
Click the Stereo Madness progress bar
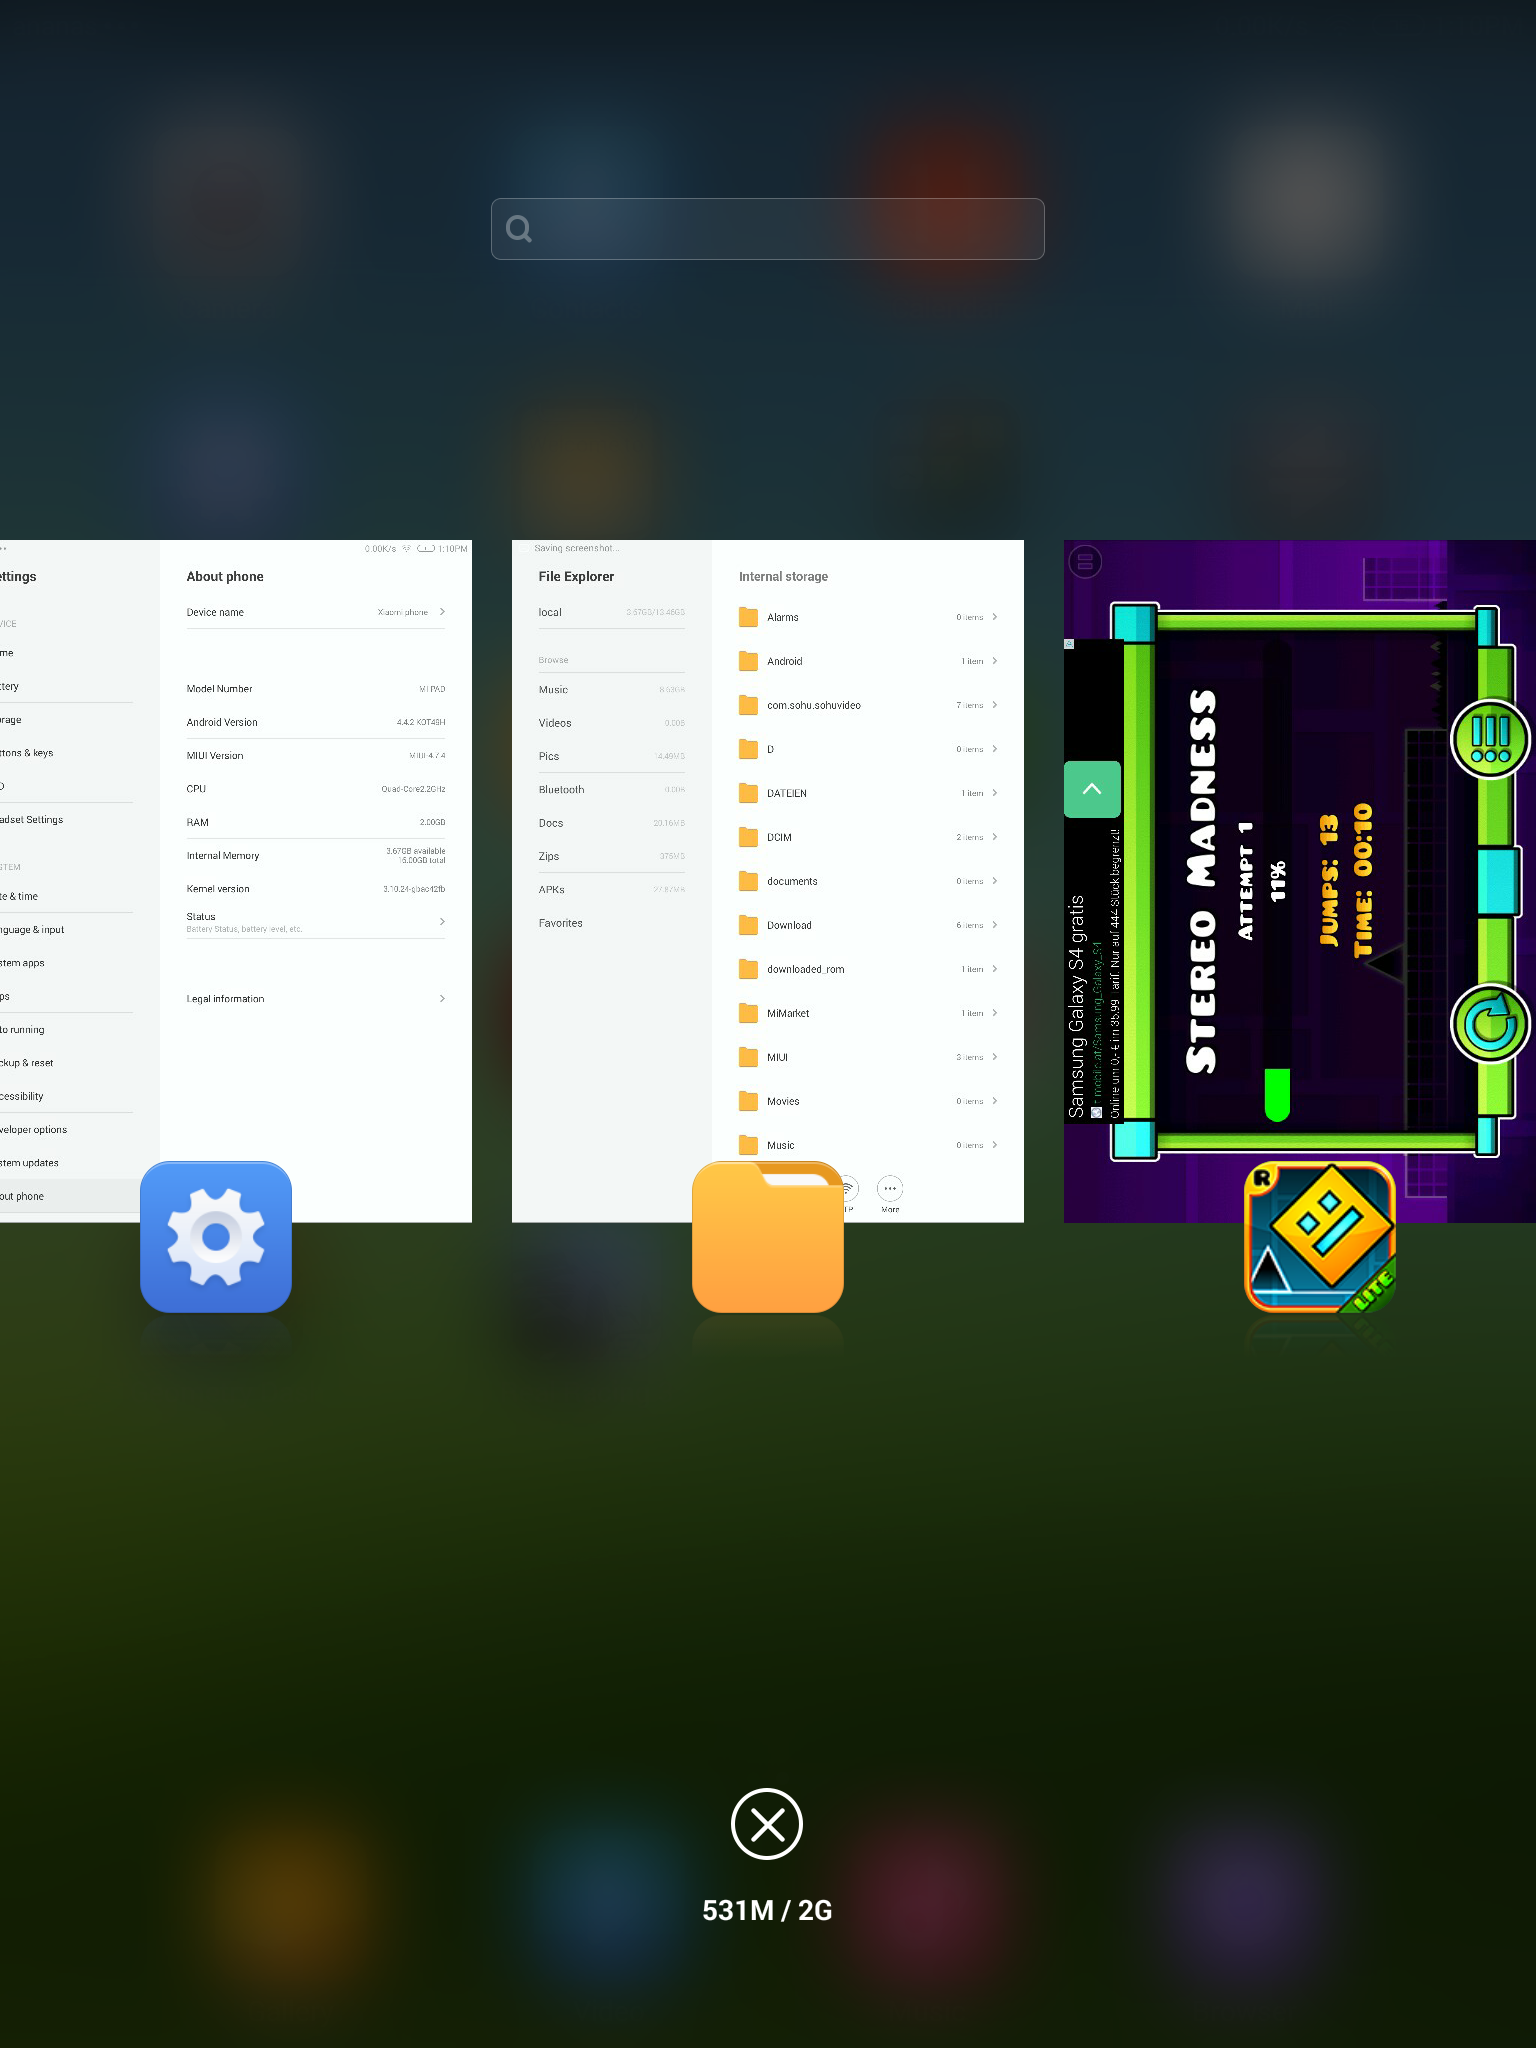(1277, 880)
